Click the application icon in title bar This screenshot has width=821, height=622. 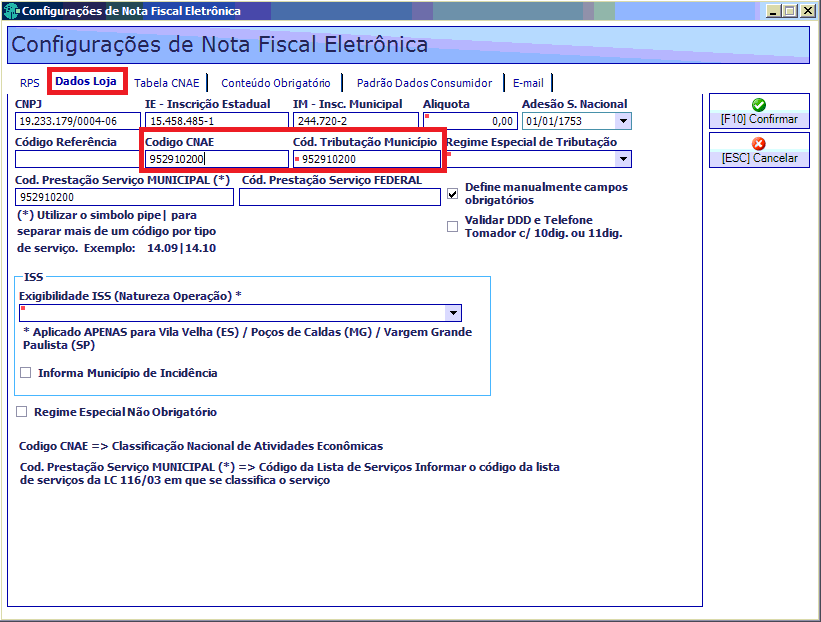(11, 10)
